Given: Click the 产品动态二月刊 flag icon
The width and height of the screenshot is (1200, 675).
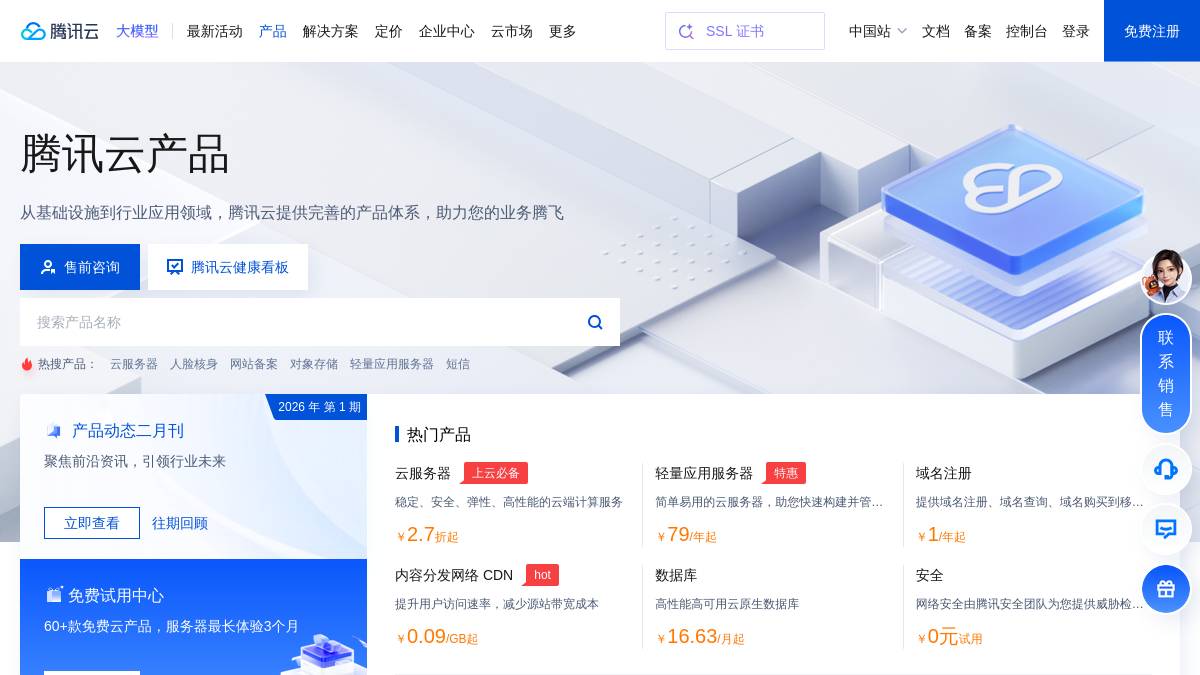Looking at the screenshot, I should [x=54, y=431].
